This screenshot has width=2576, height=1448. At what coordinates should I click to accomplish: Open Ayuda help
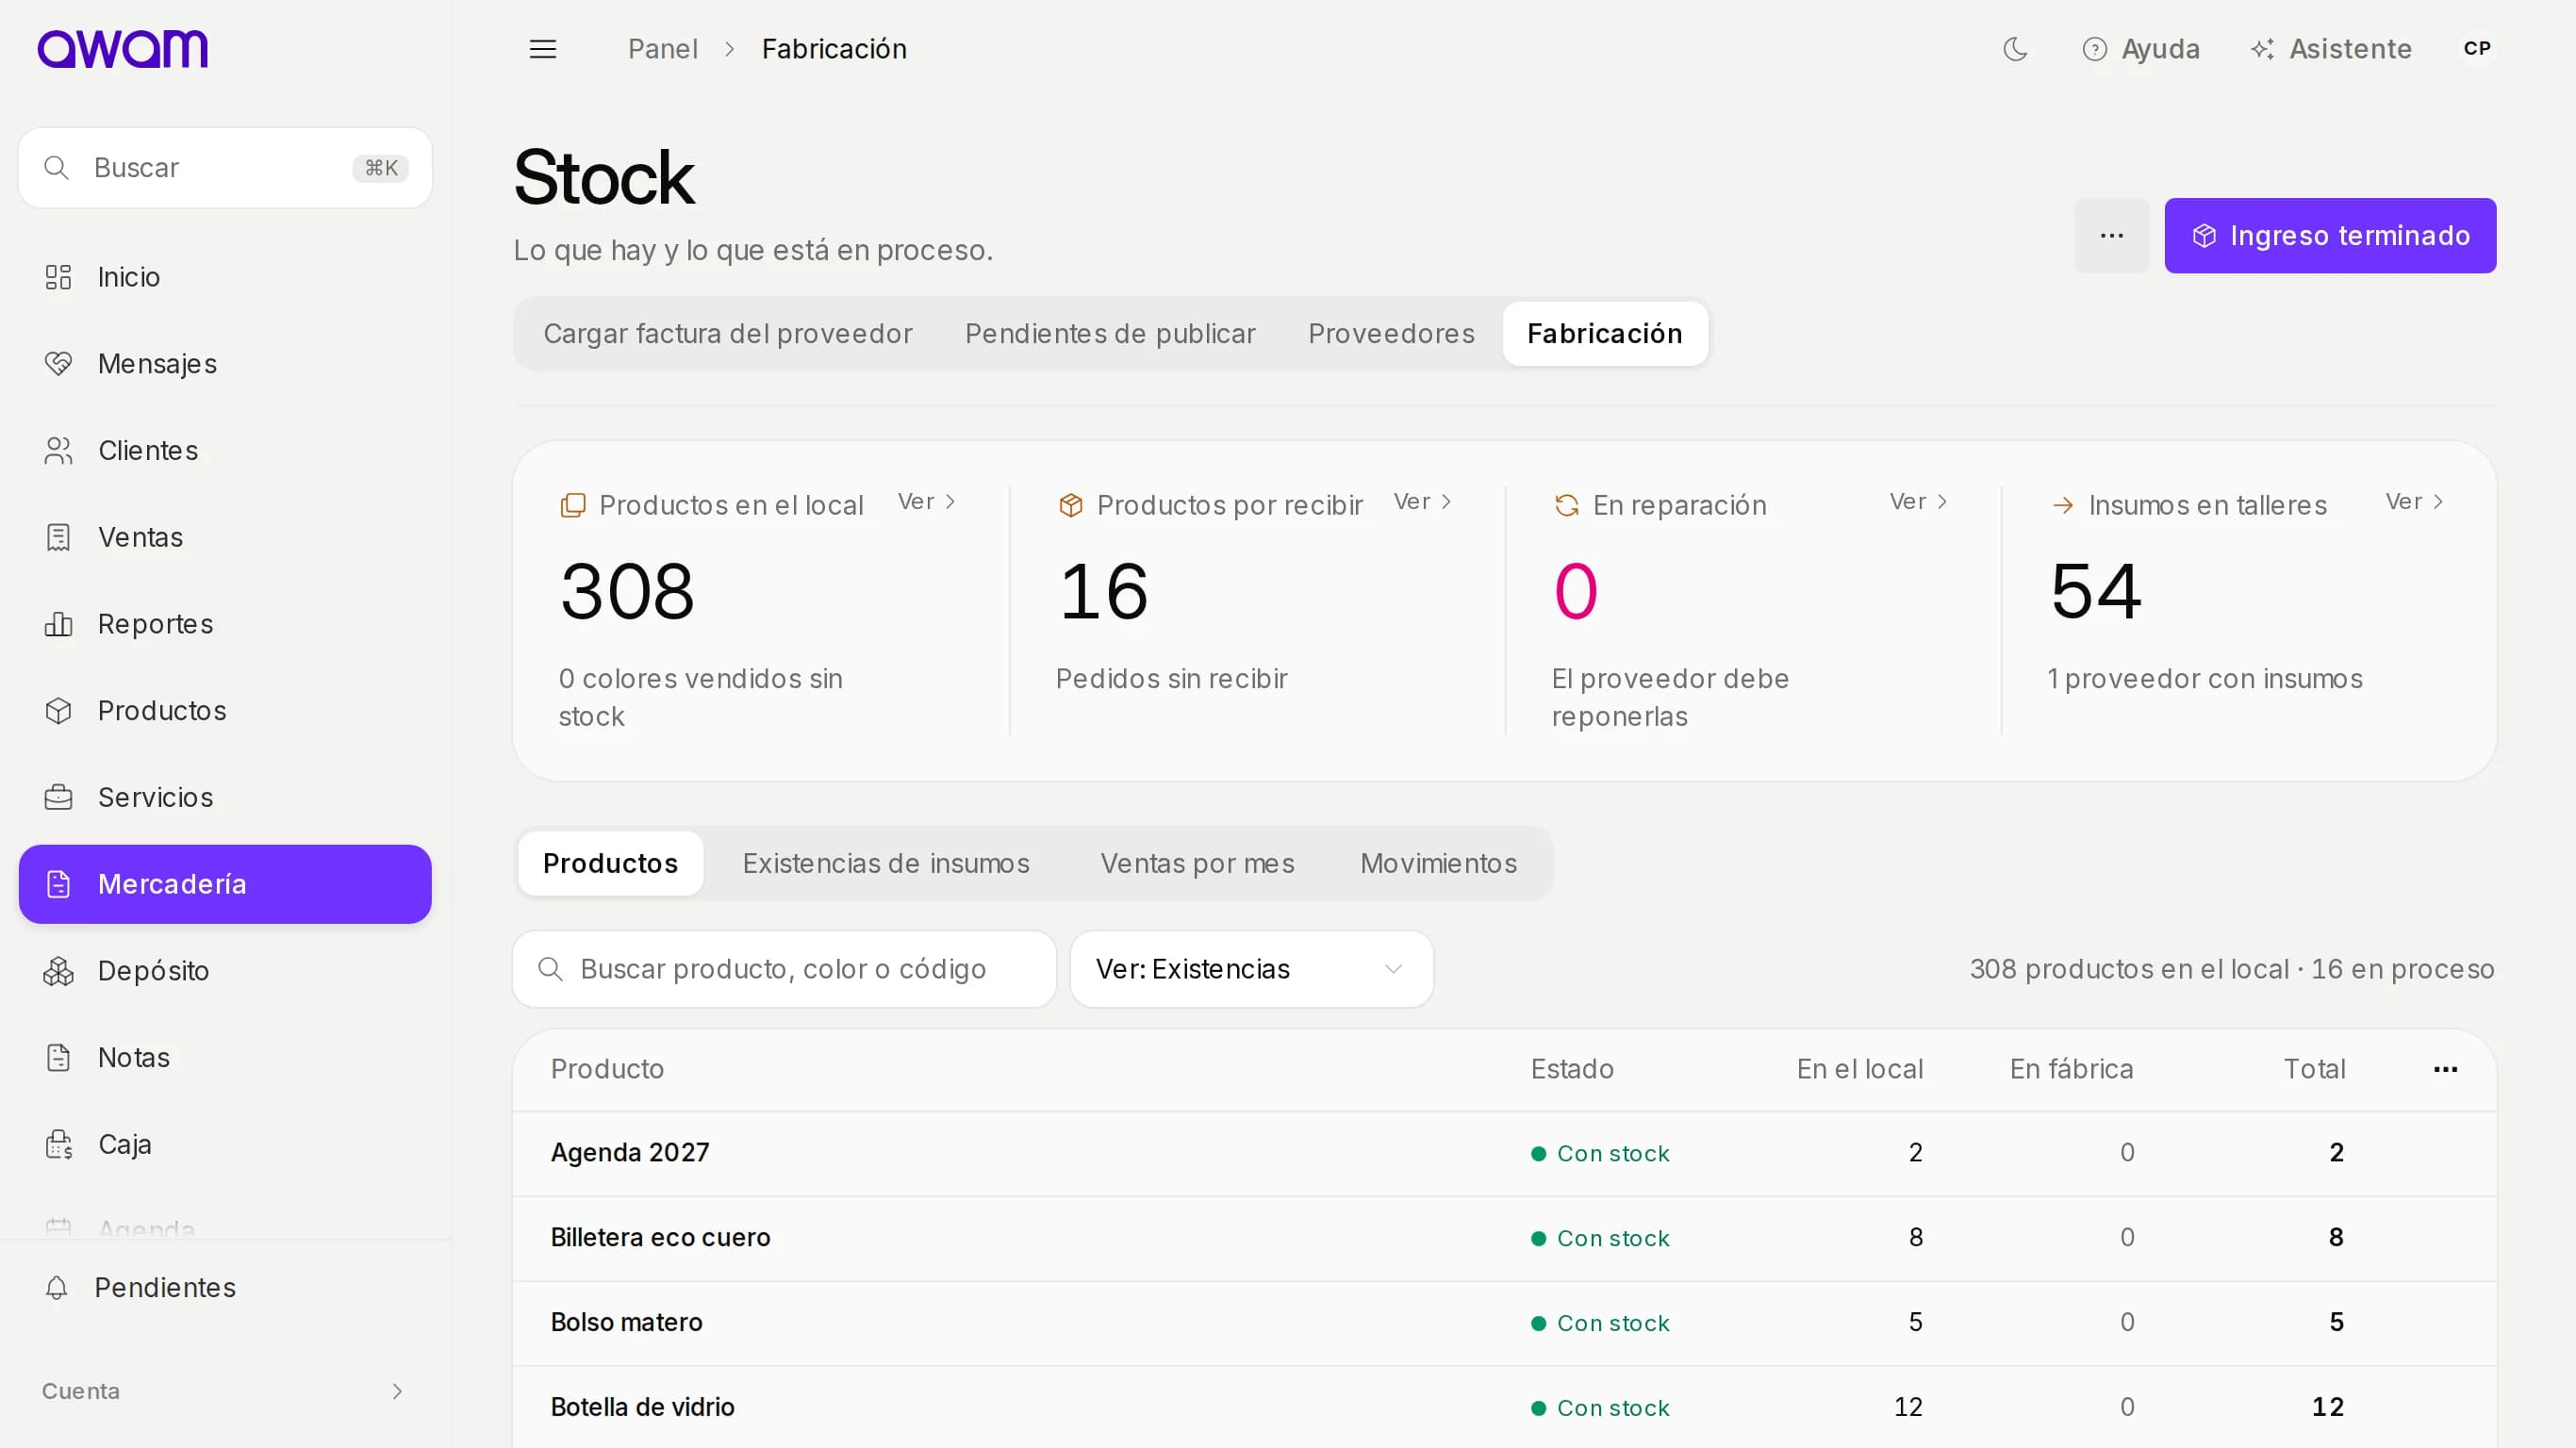pos(2140,49)
